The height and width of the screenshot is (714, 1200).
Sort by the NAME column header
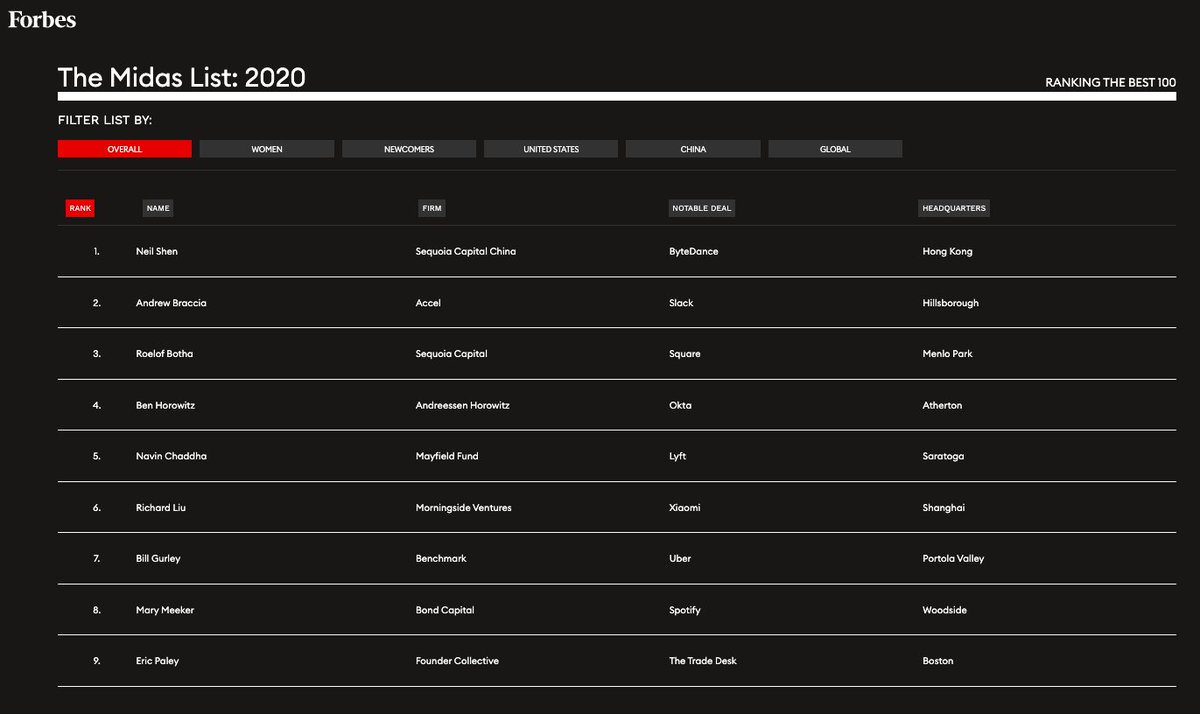click(x=158, y=208)
